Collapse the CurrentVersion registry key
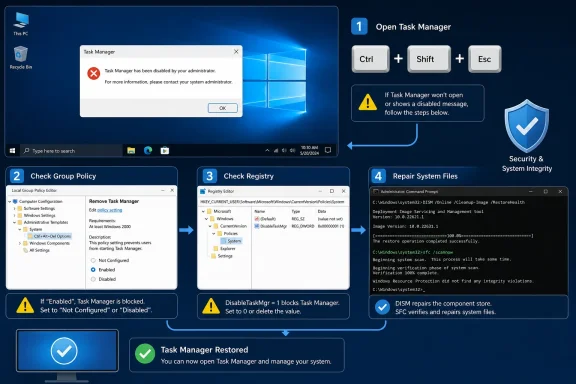Image resolution: width=576 pixels, height=384 pixels. point(210,226)
